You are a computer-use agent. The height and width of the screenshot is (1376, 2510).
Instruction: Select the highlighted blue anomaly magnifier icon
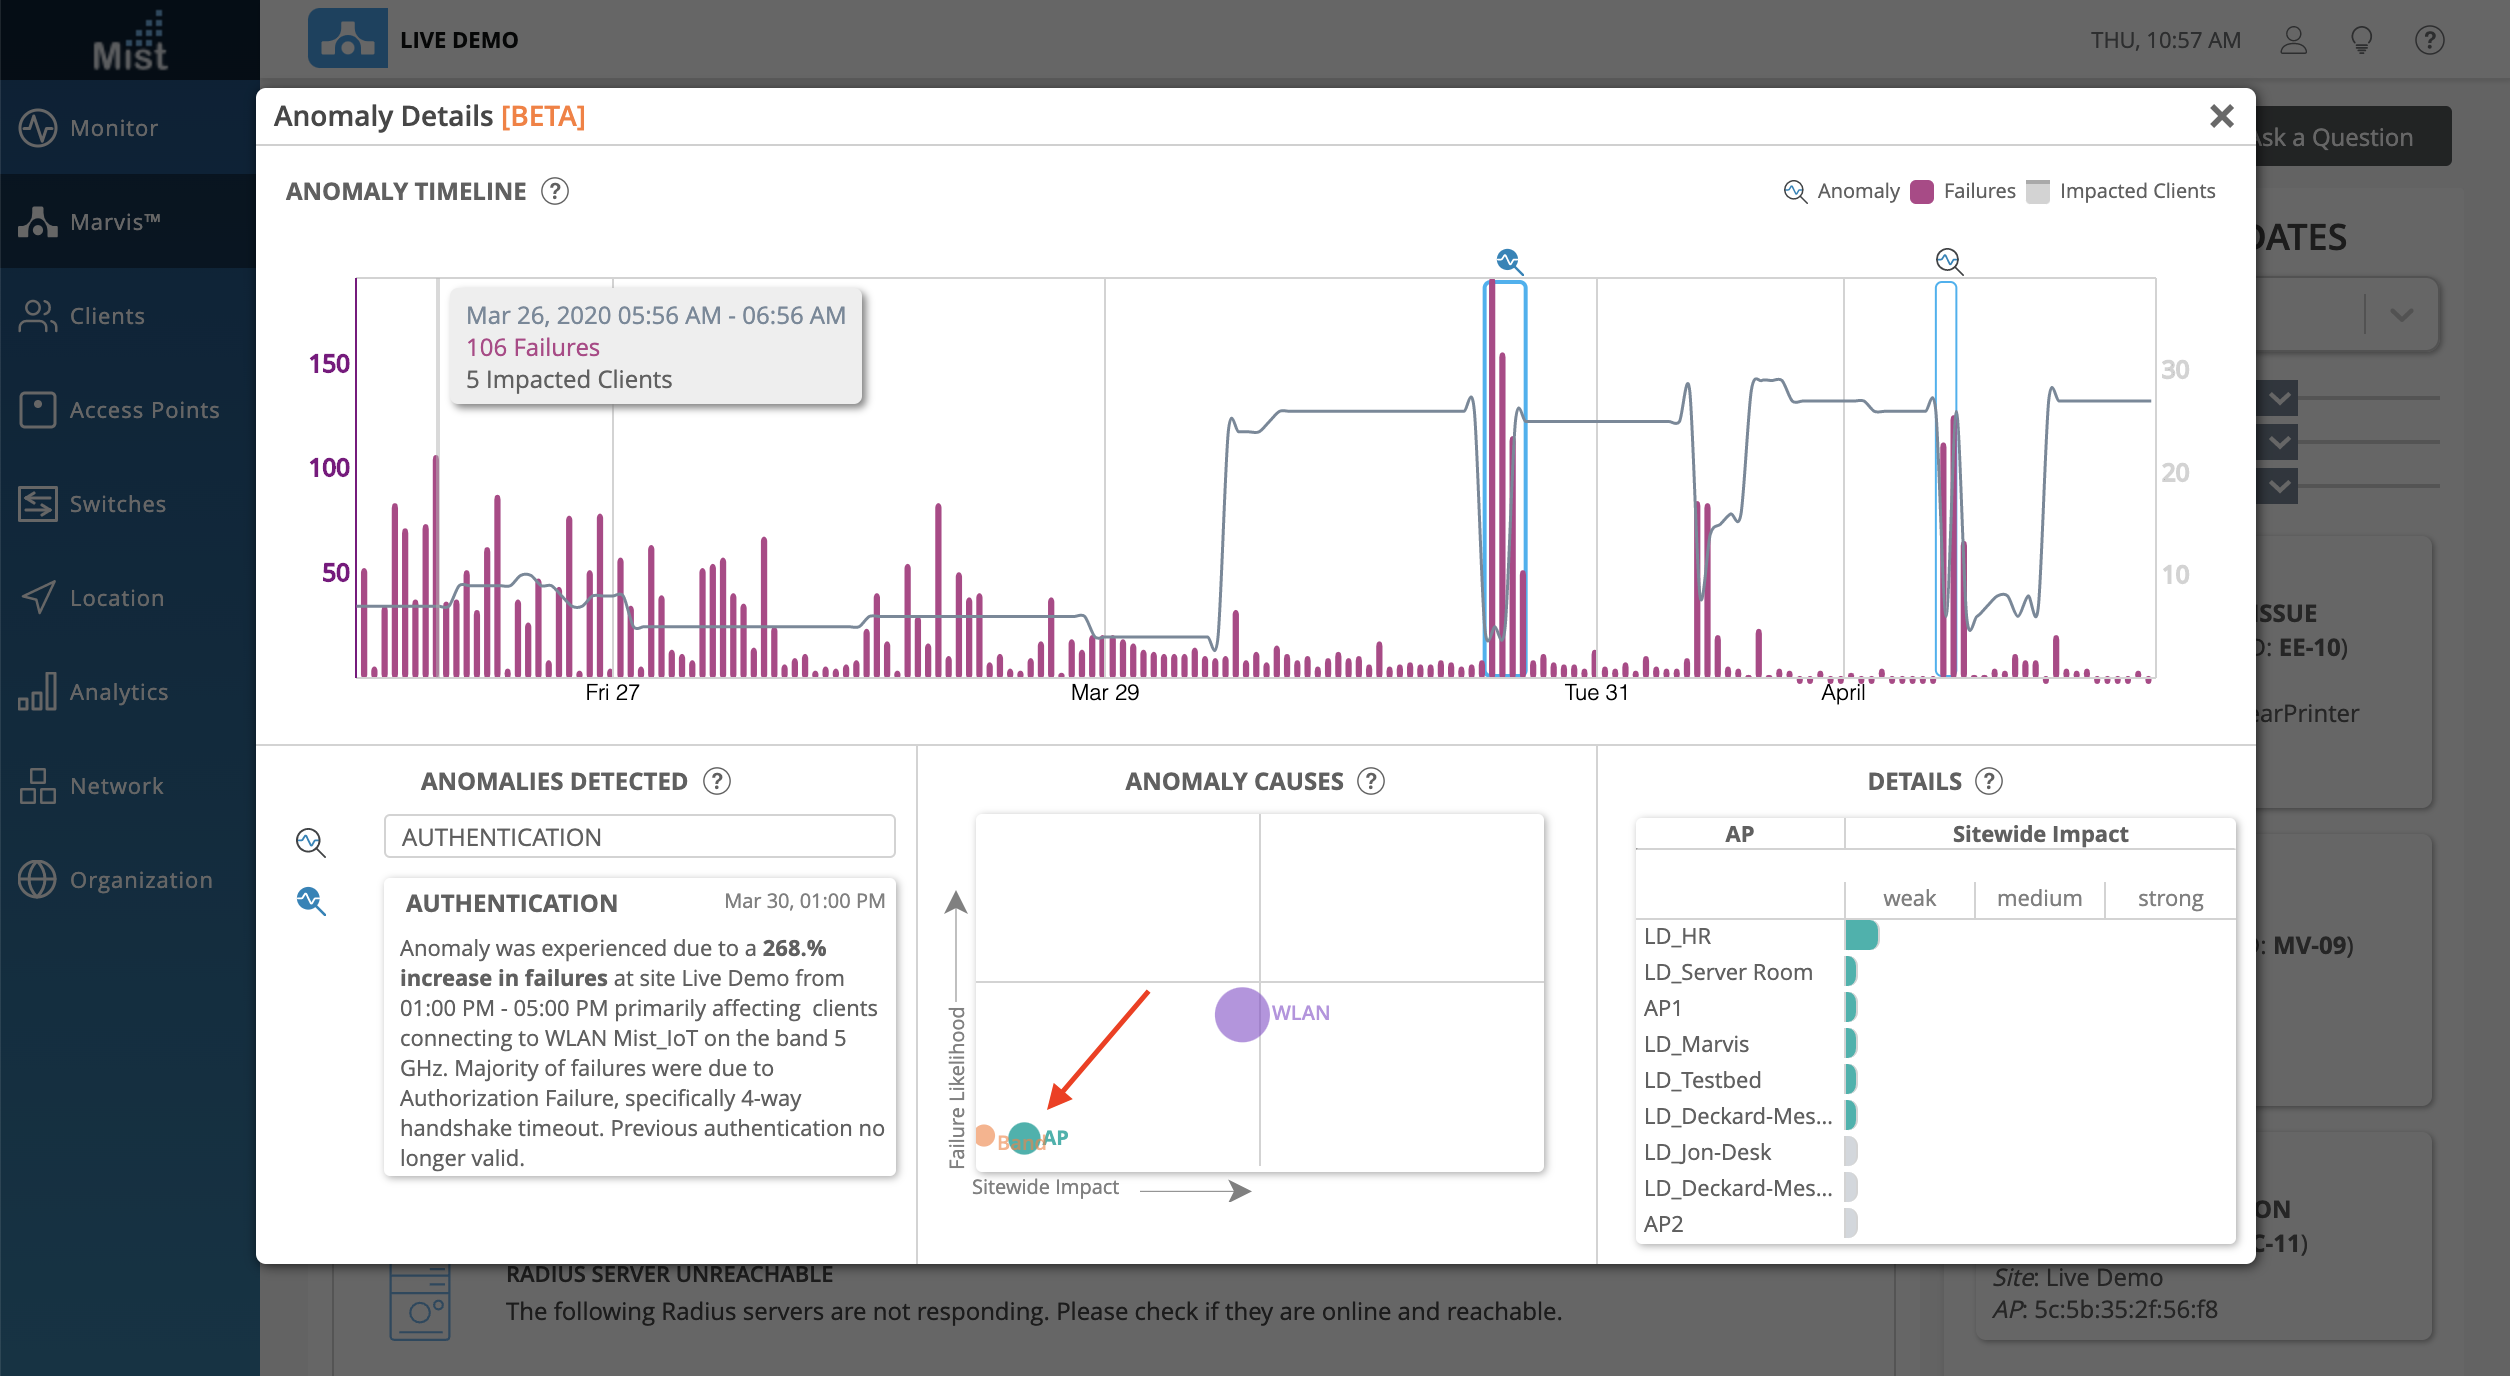tap(310, 901)
